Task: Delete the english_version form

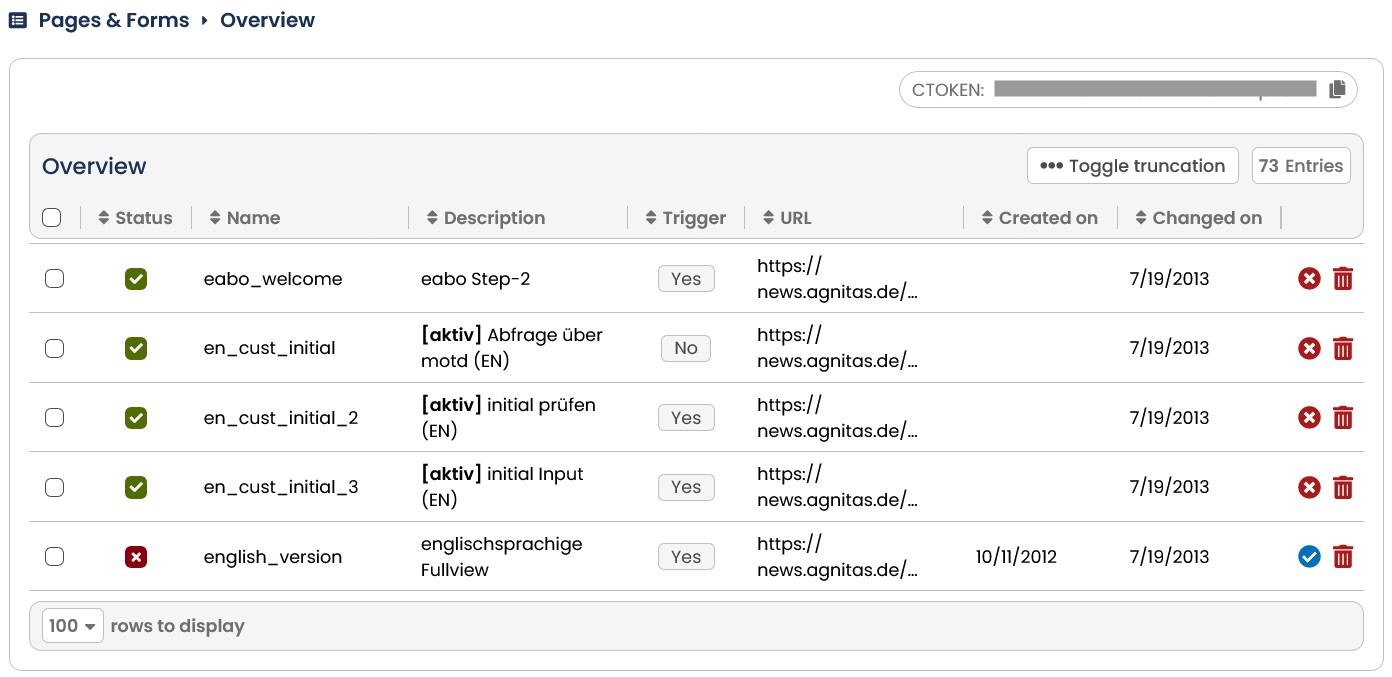Action: point(1343,557)
